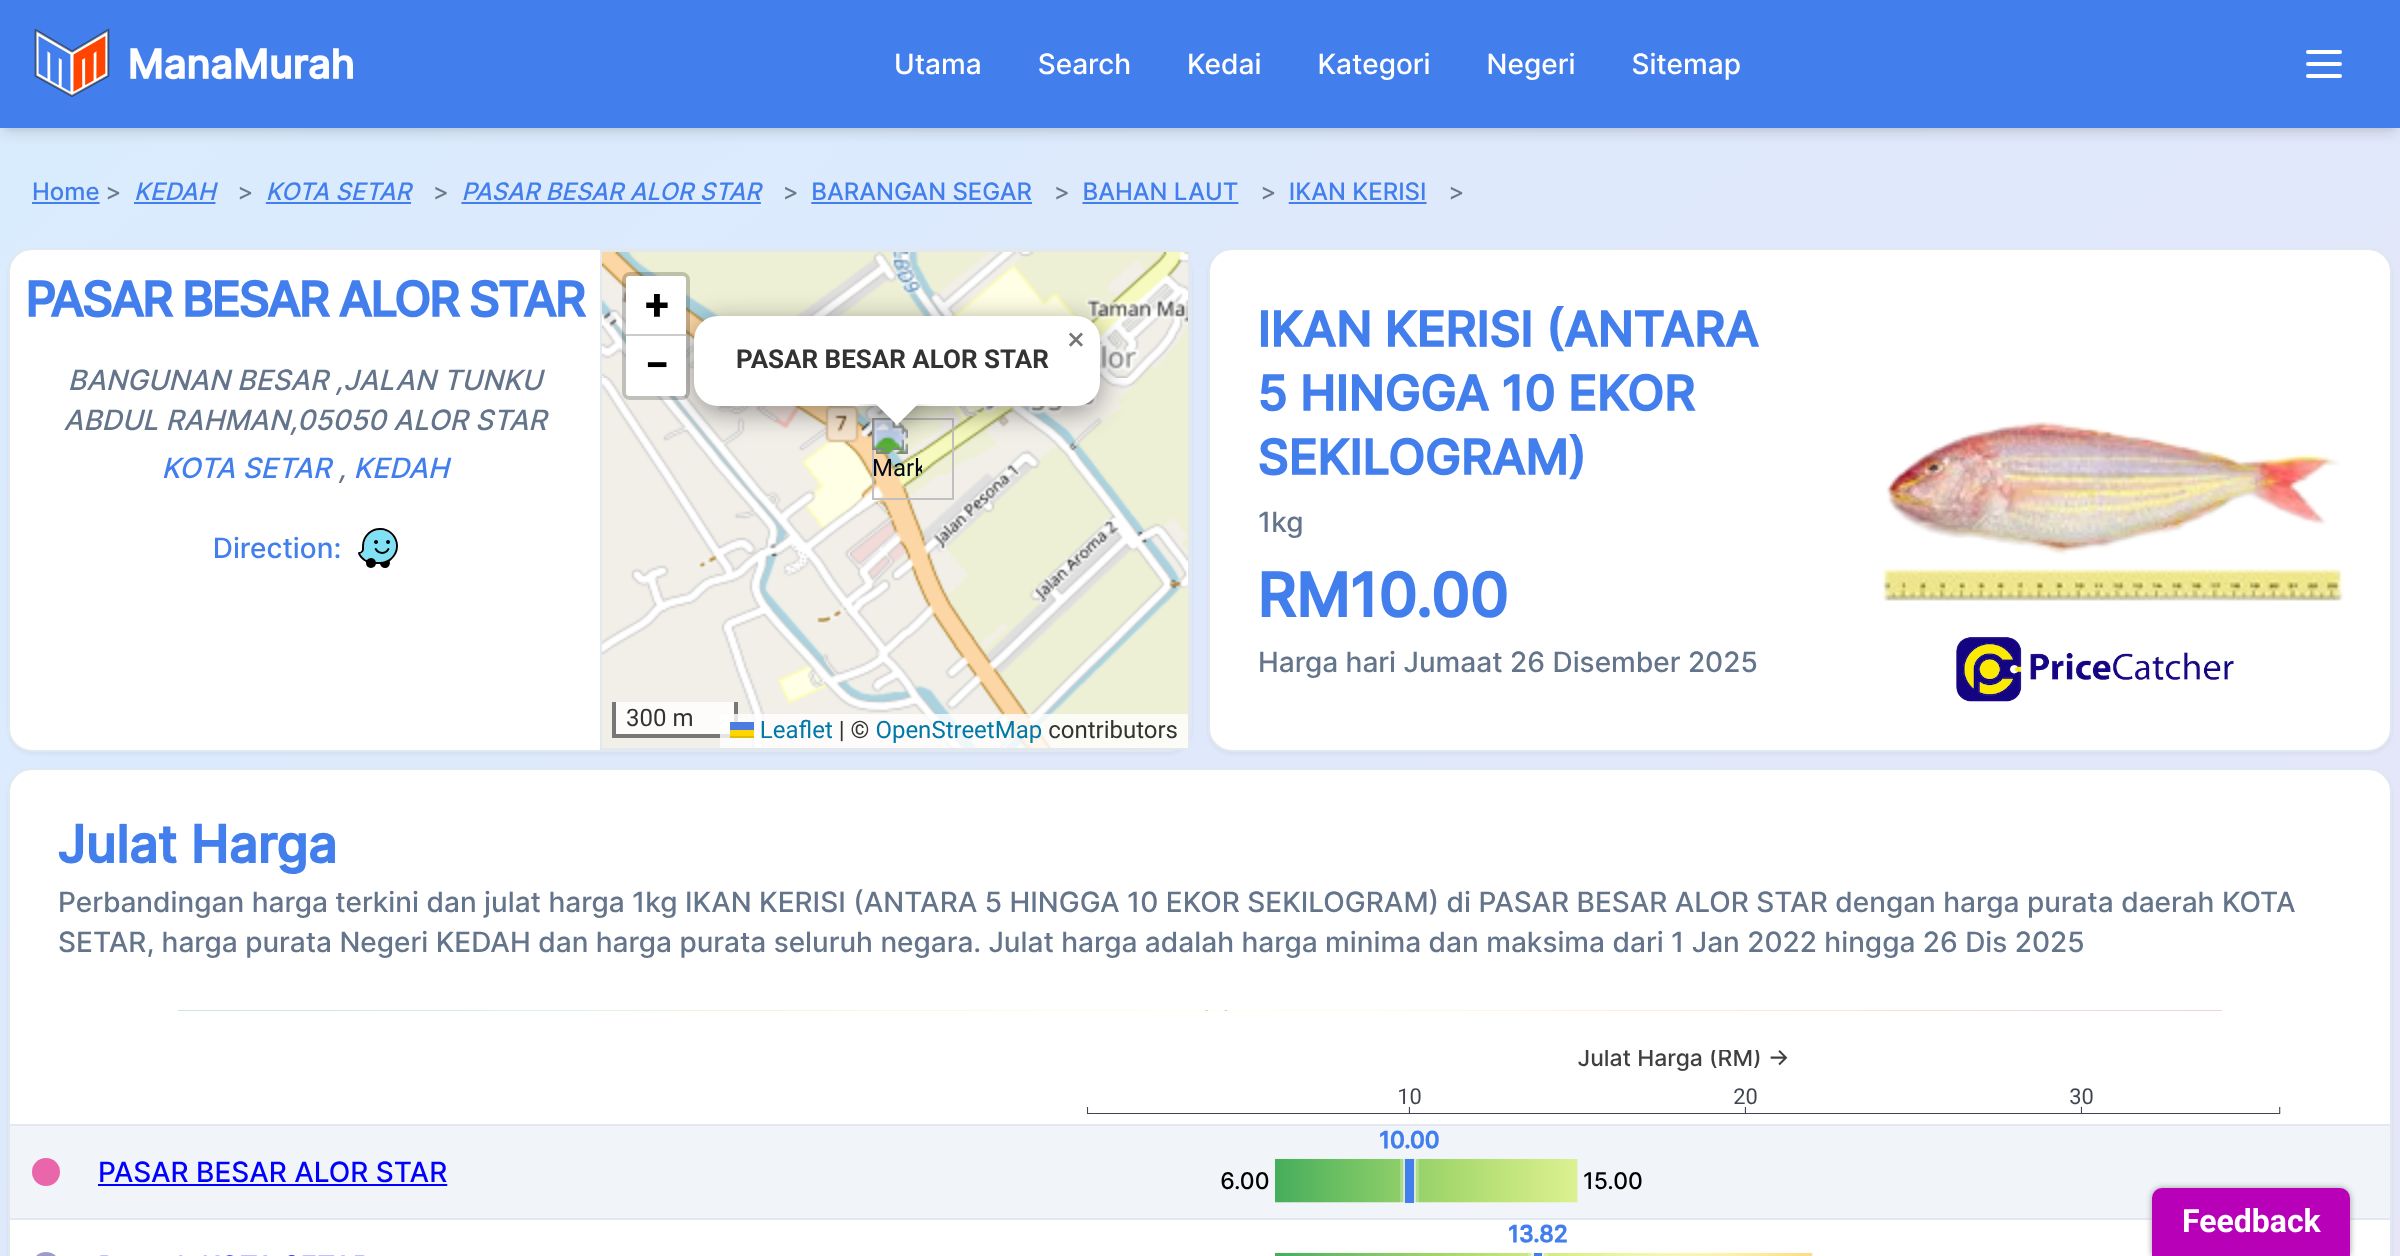Image resolution: width=2400 pixels, height=1256 pixels.
Task: Zoom out on the map
Action: 656,365
